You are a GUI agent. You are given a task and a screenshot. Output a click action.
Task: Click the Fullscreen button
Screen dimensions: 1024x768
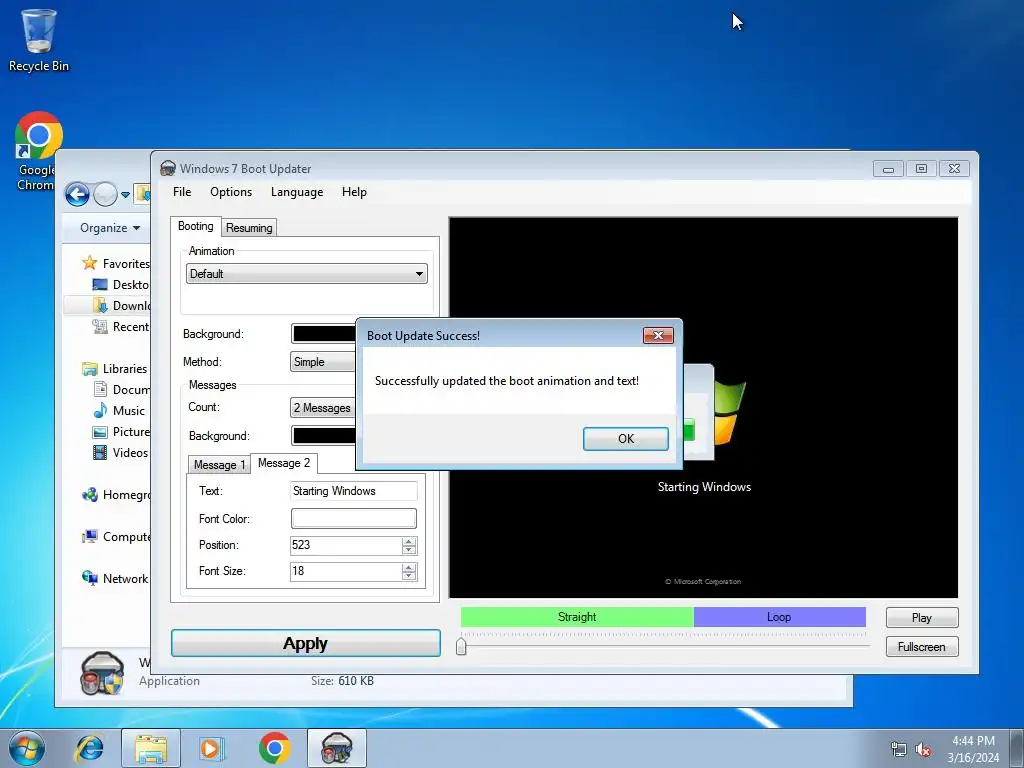coord(921,647)
